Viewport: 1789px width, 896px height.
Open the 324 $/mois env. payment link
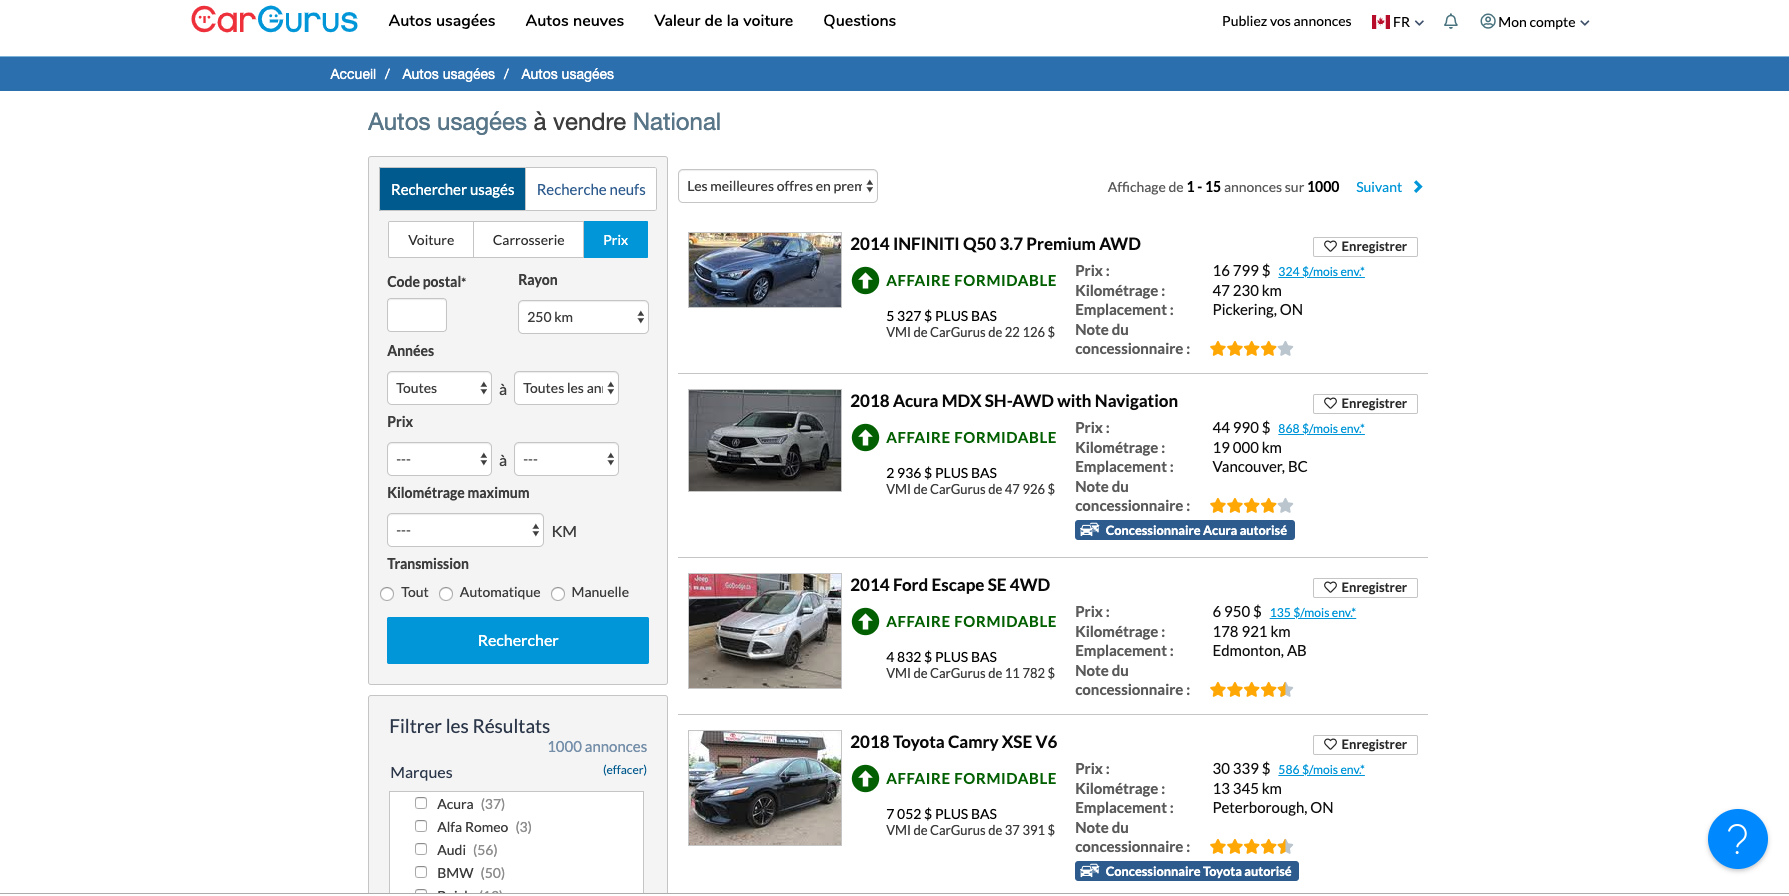[x=1321, y=272]
